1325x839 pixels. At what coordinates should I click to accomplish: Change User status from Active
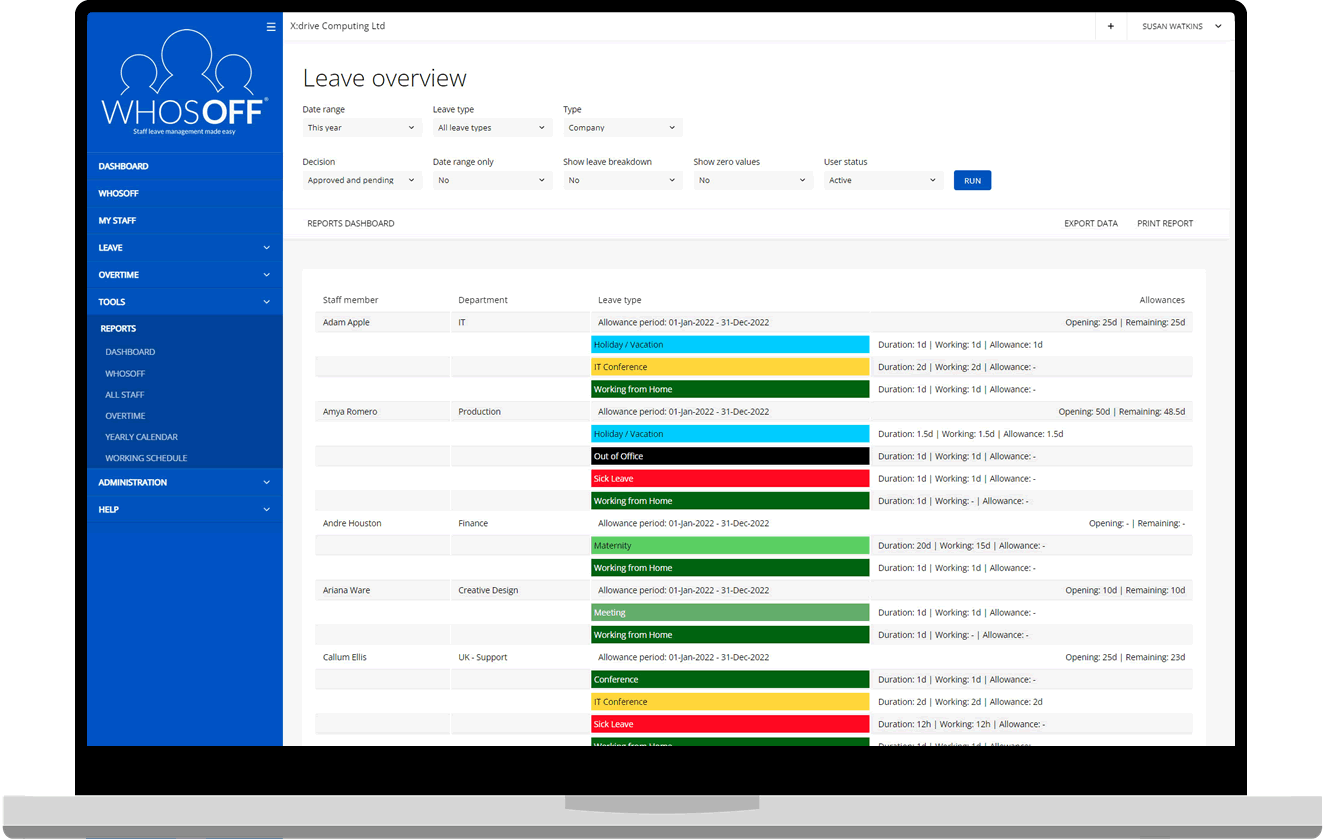[x=883, y=180]
